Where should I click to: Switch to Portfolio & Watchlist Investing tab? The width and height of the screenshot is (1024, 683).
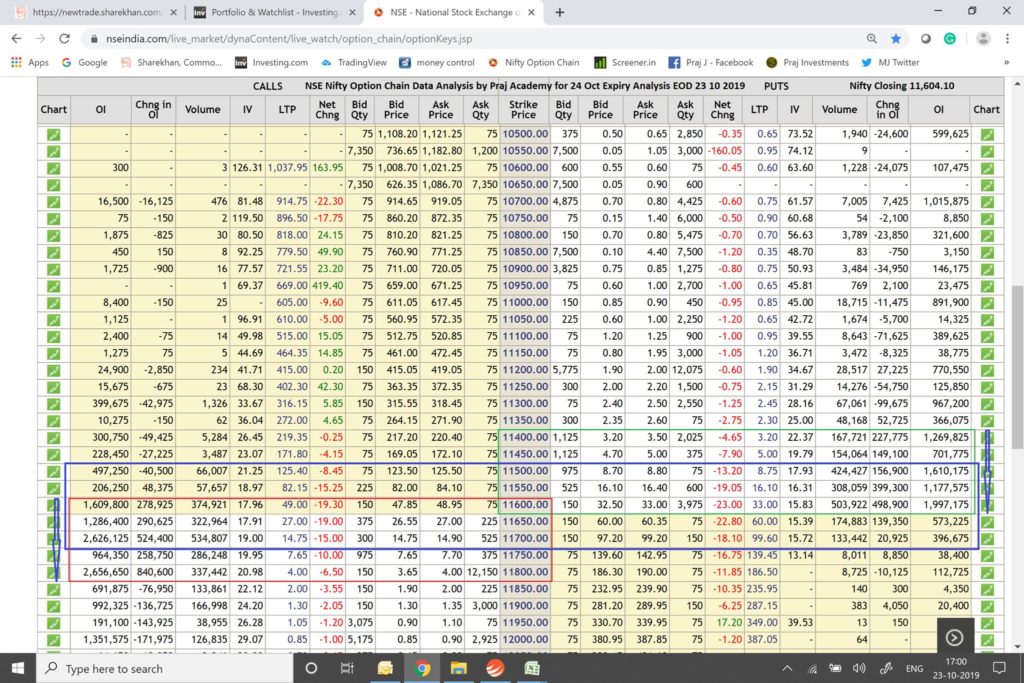(x=272, y=13)
